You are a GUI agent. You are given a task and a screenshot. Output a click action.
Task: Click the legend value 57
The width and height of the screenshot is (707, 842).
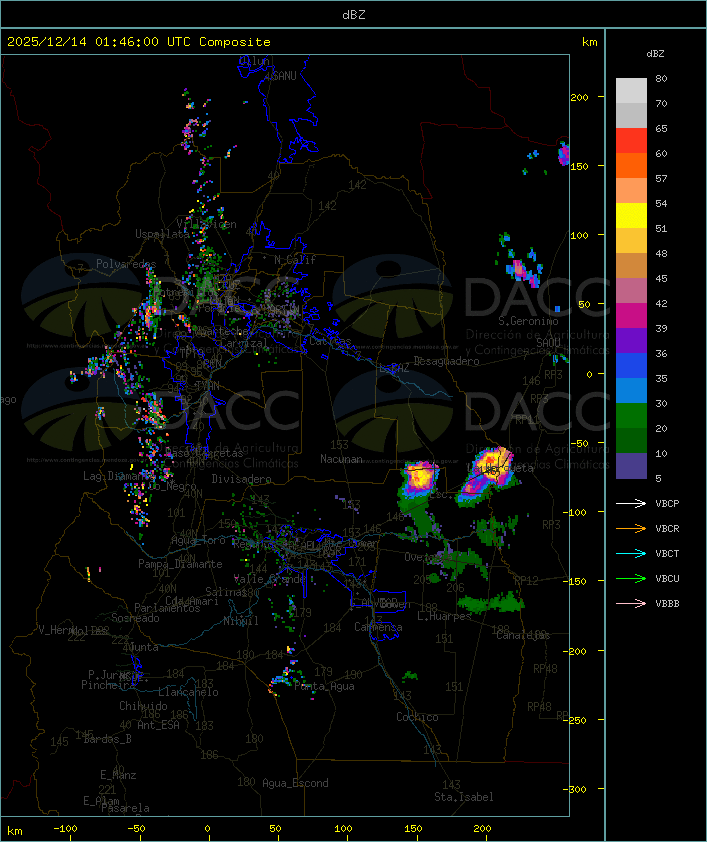(661, 178)
